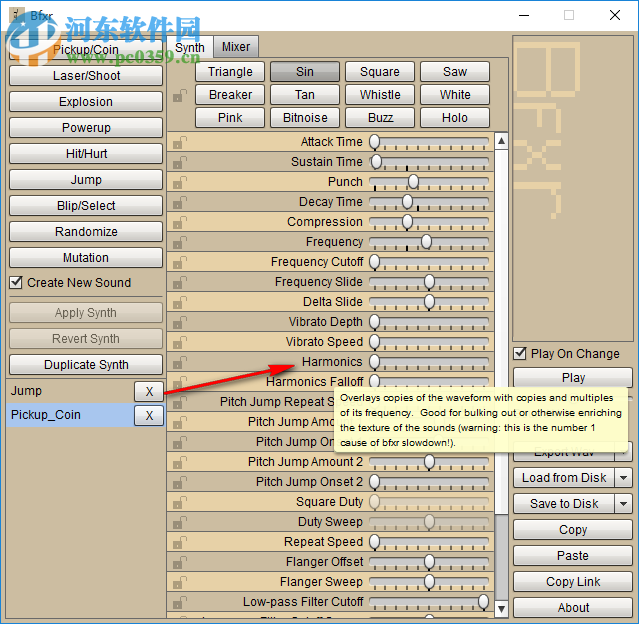Open Save to Disk dropdown arrow
Image resolution: width=639 pixels, height=624 pixels.
point(624,504)
